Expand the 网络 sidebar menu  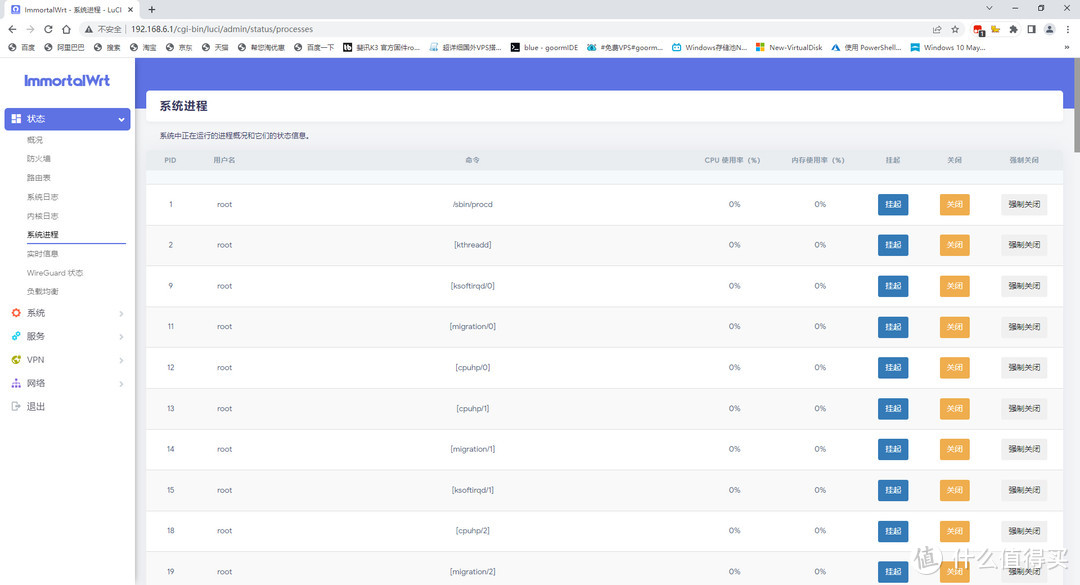click(68, 383)
